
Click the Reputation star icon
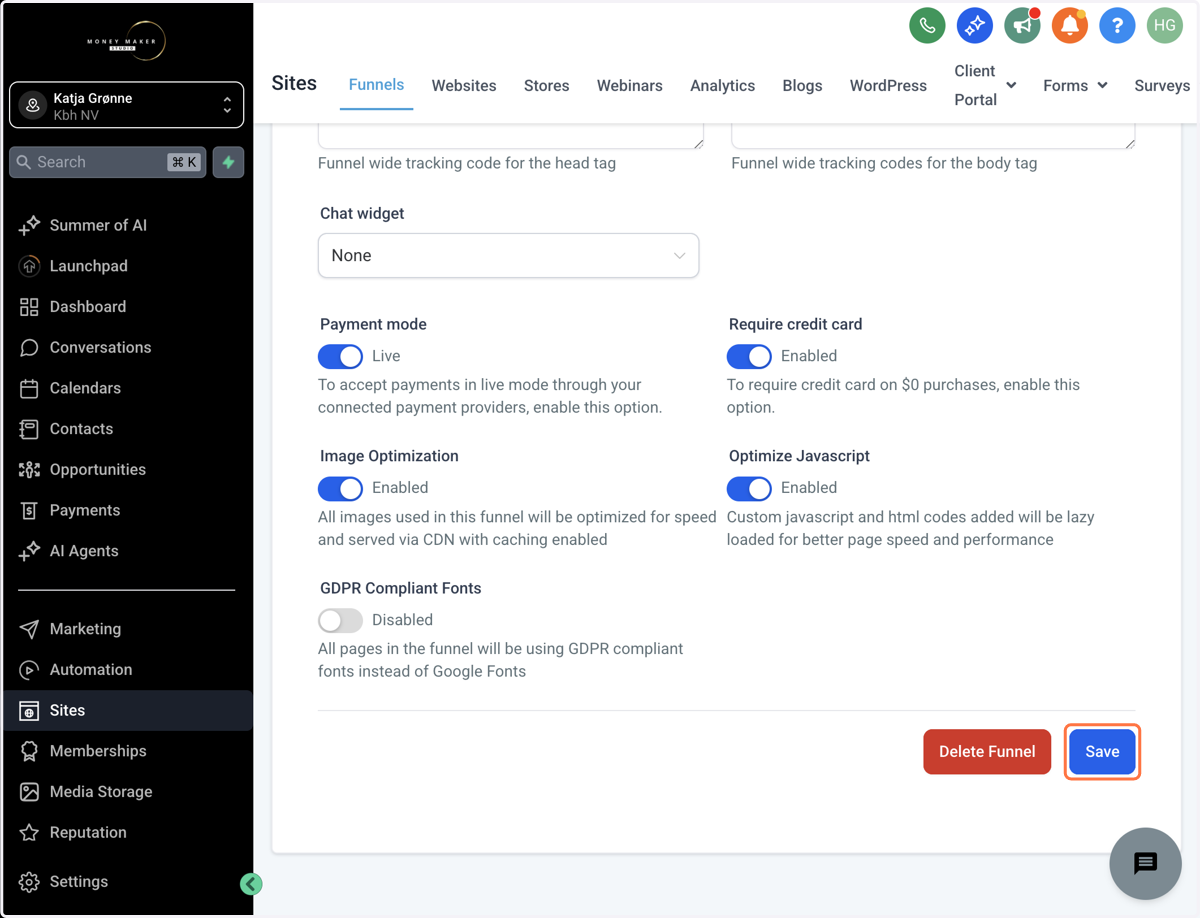point(29,832)
